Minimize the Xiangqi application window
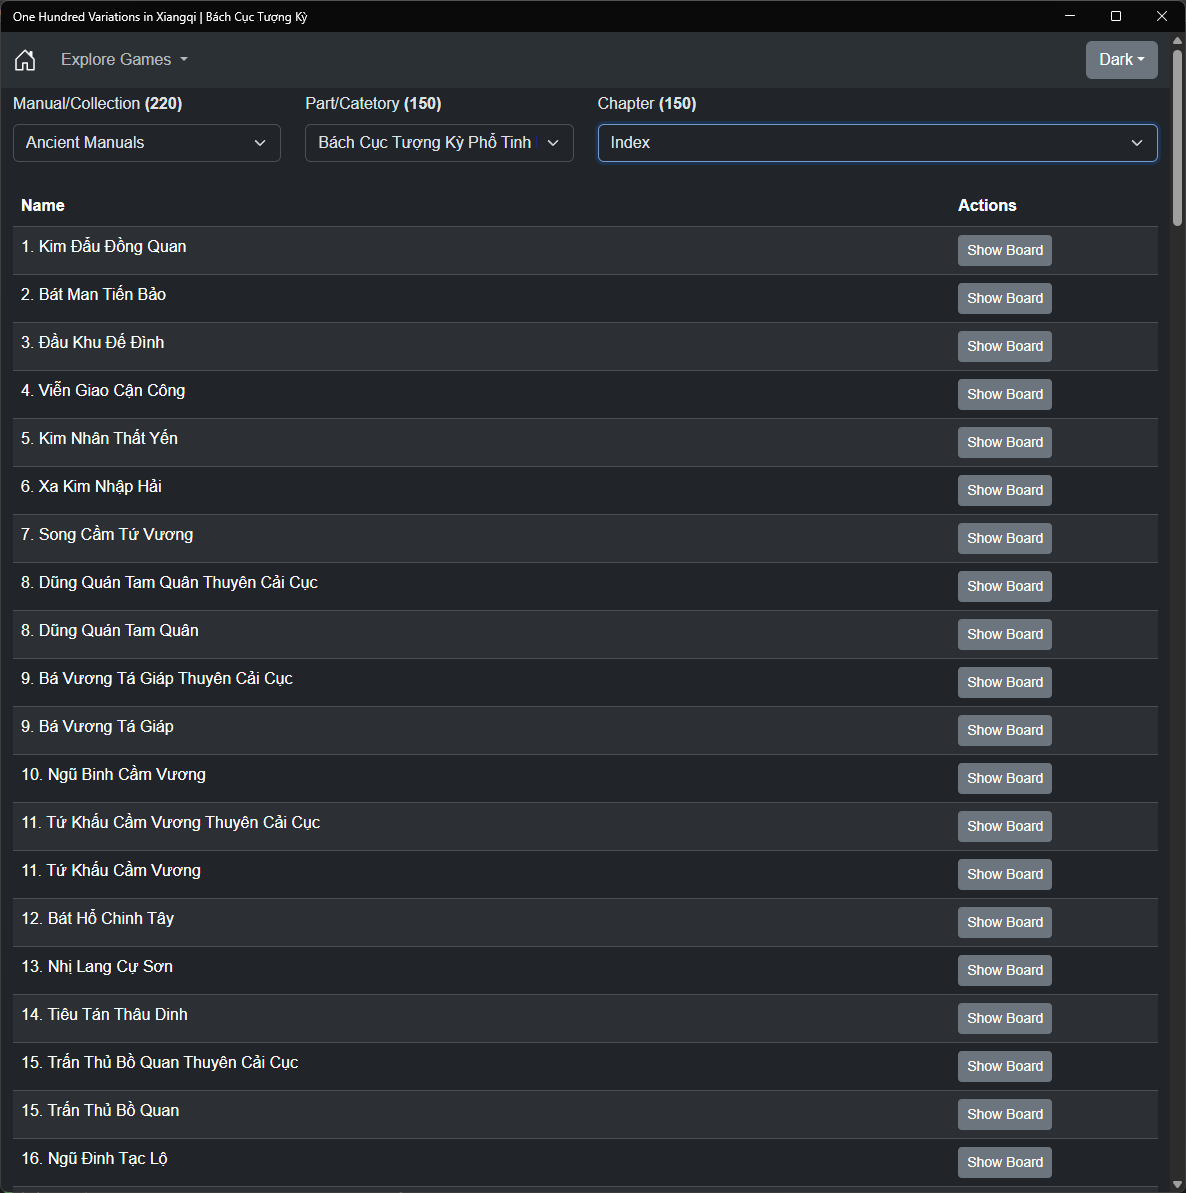Viewport: 1186px width, 1193px height. pos(1070,16)
